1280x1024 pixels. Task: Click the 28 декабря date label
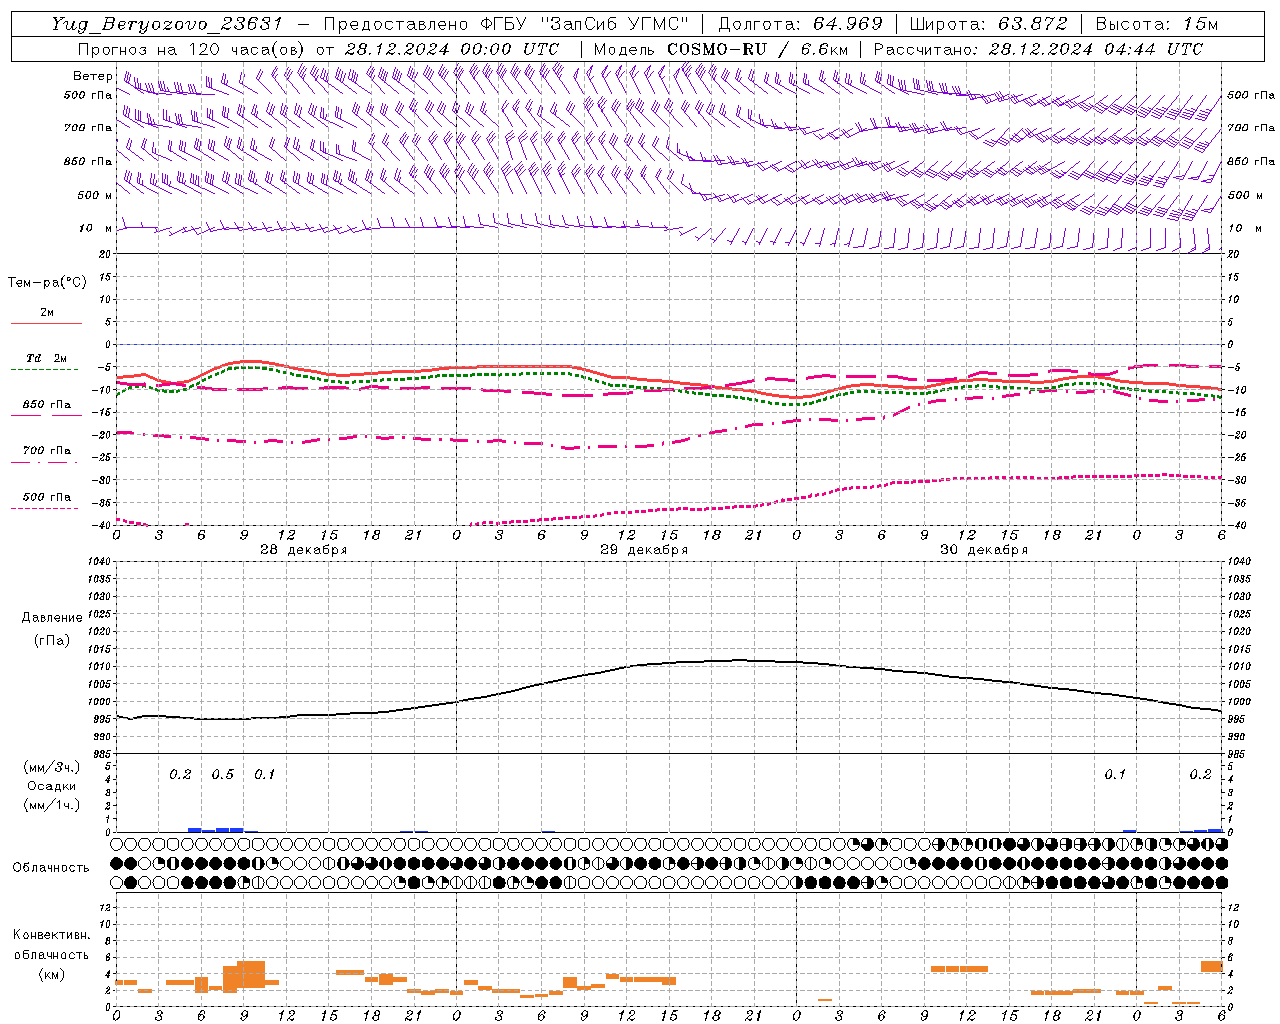[304, 550]
